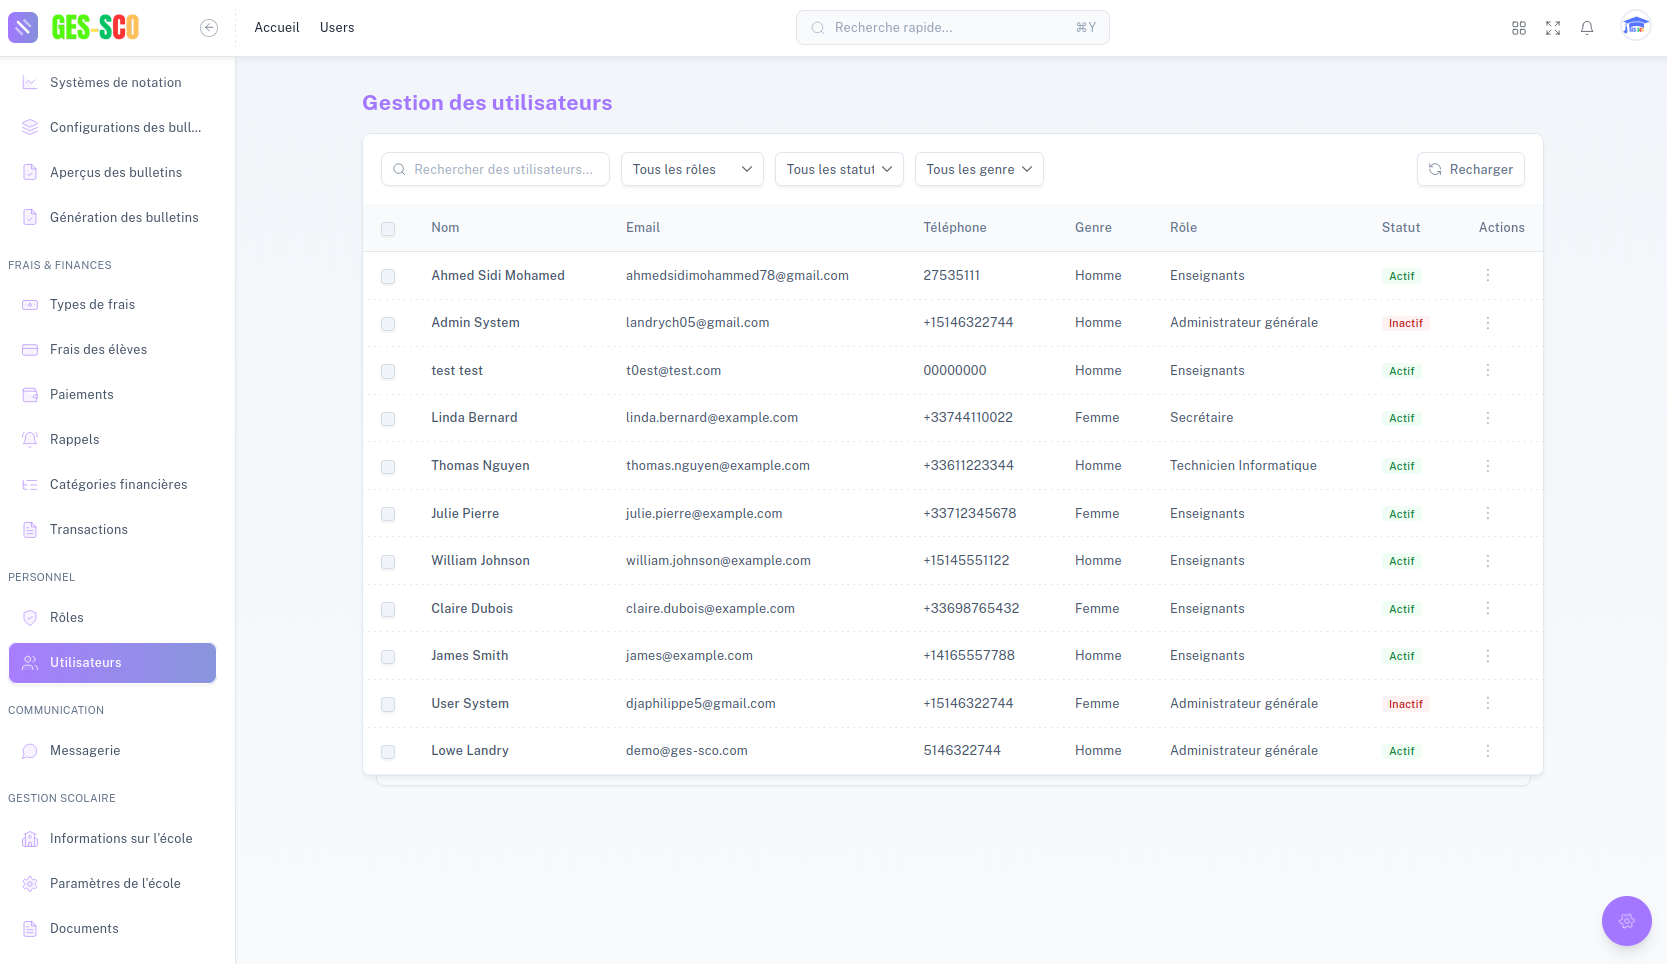Open the Systèmes de notation section
The image size is (1667, 964).
pyautogui.click(x=115, y=82)
